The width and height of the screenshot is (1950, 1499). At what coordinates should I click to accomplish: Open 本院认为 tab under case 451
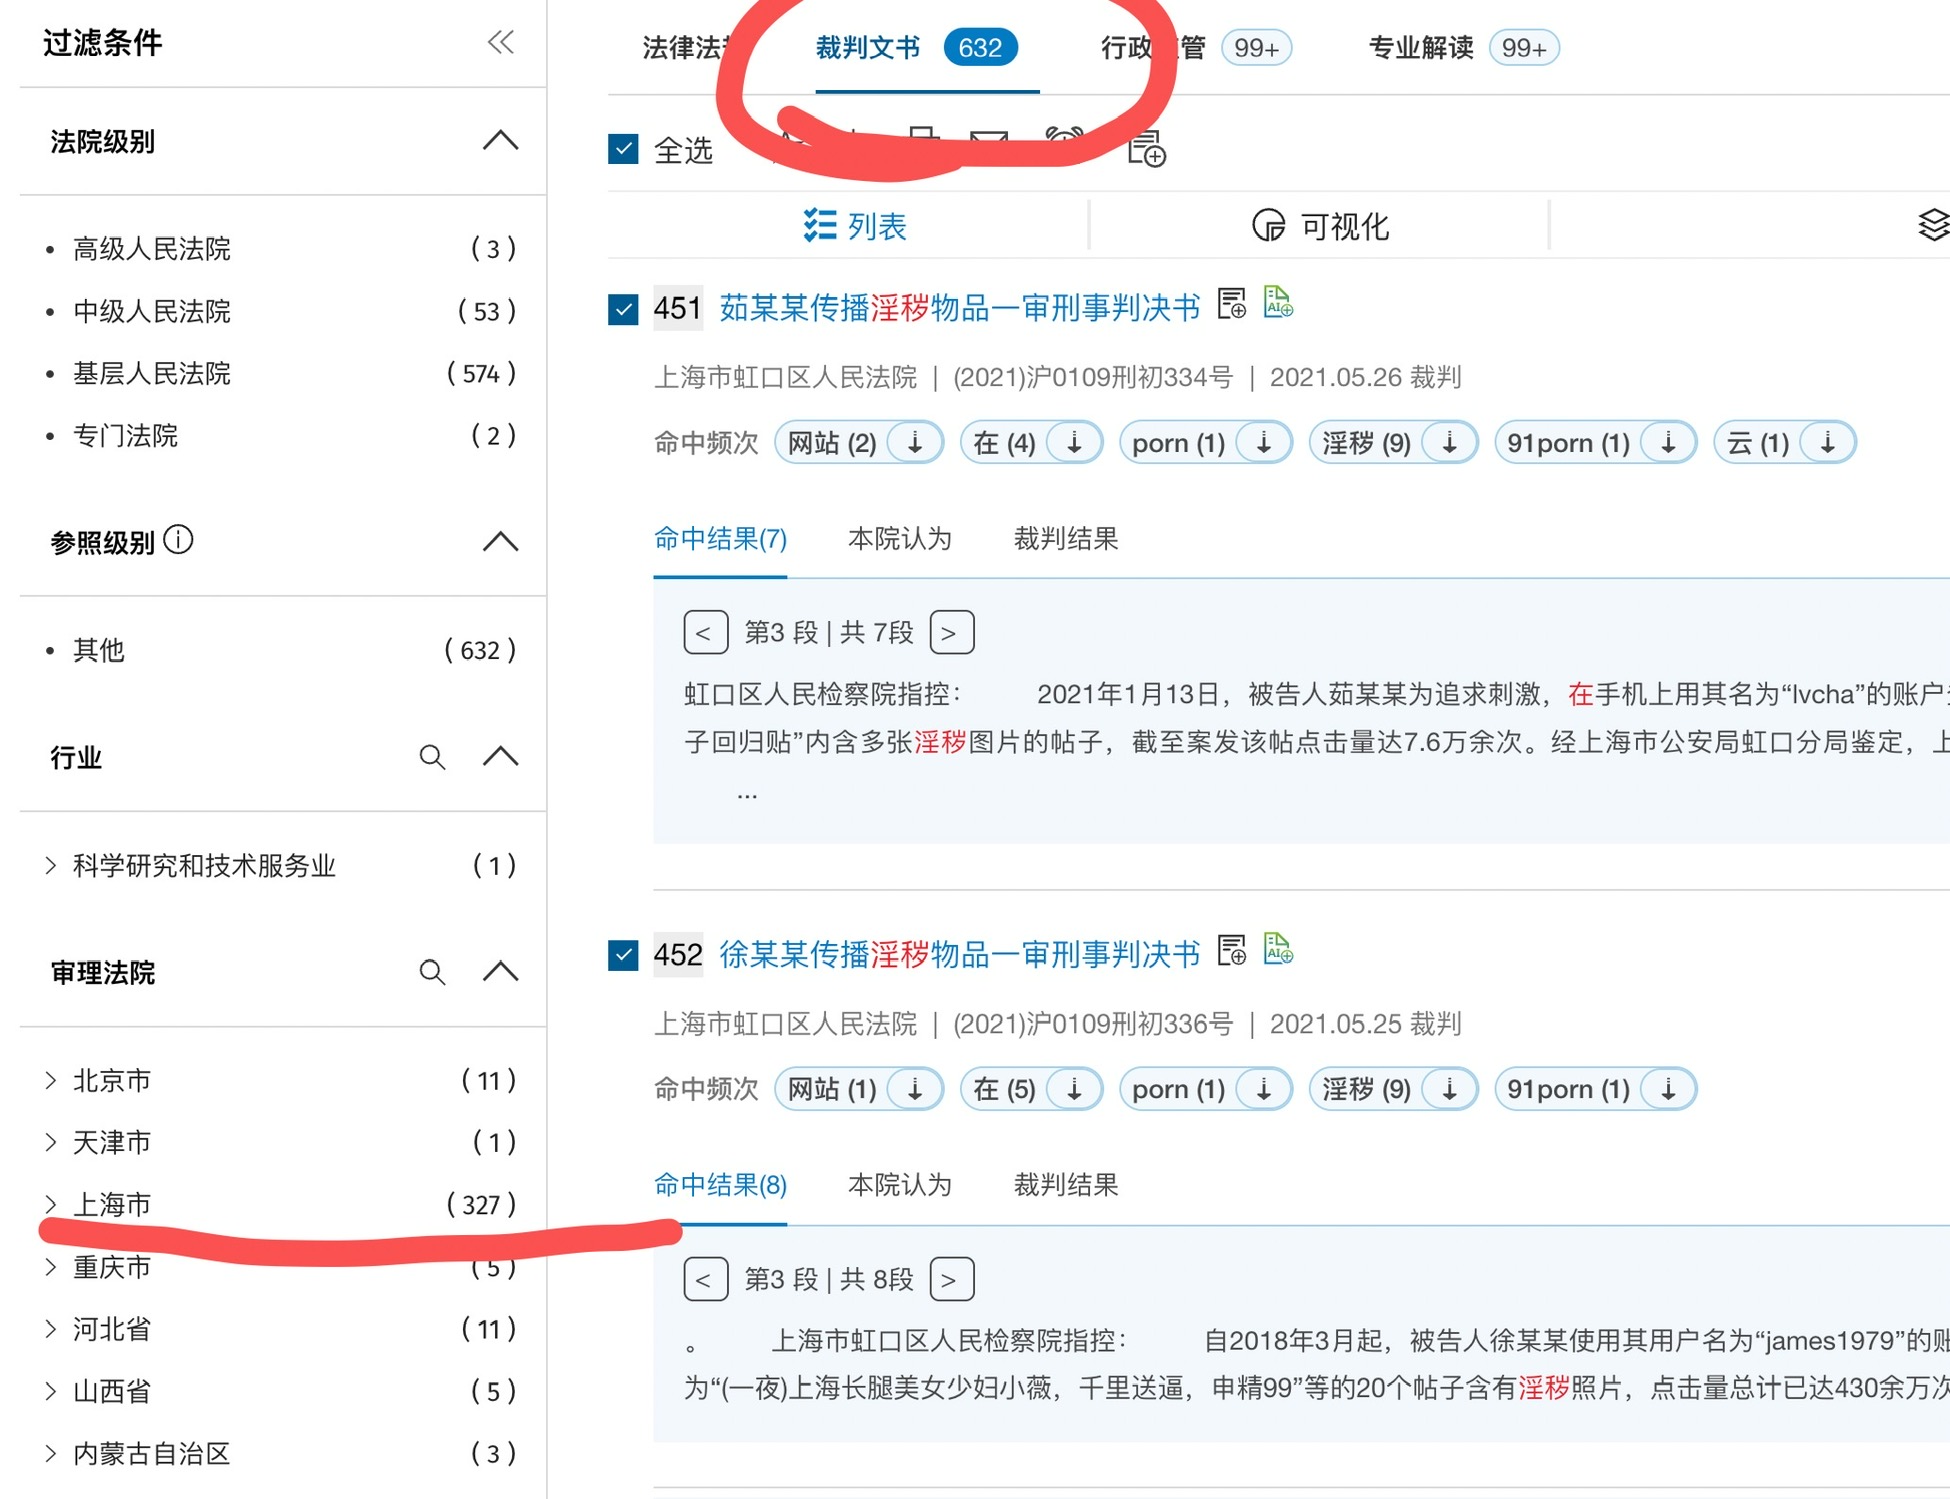click(899, 539)
